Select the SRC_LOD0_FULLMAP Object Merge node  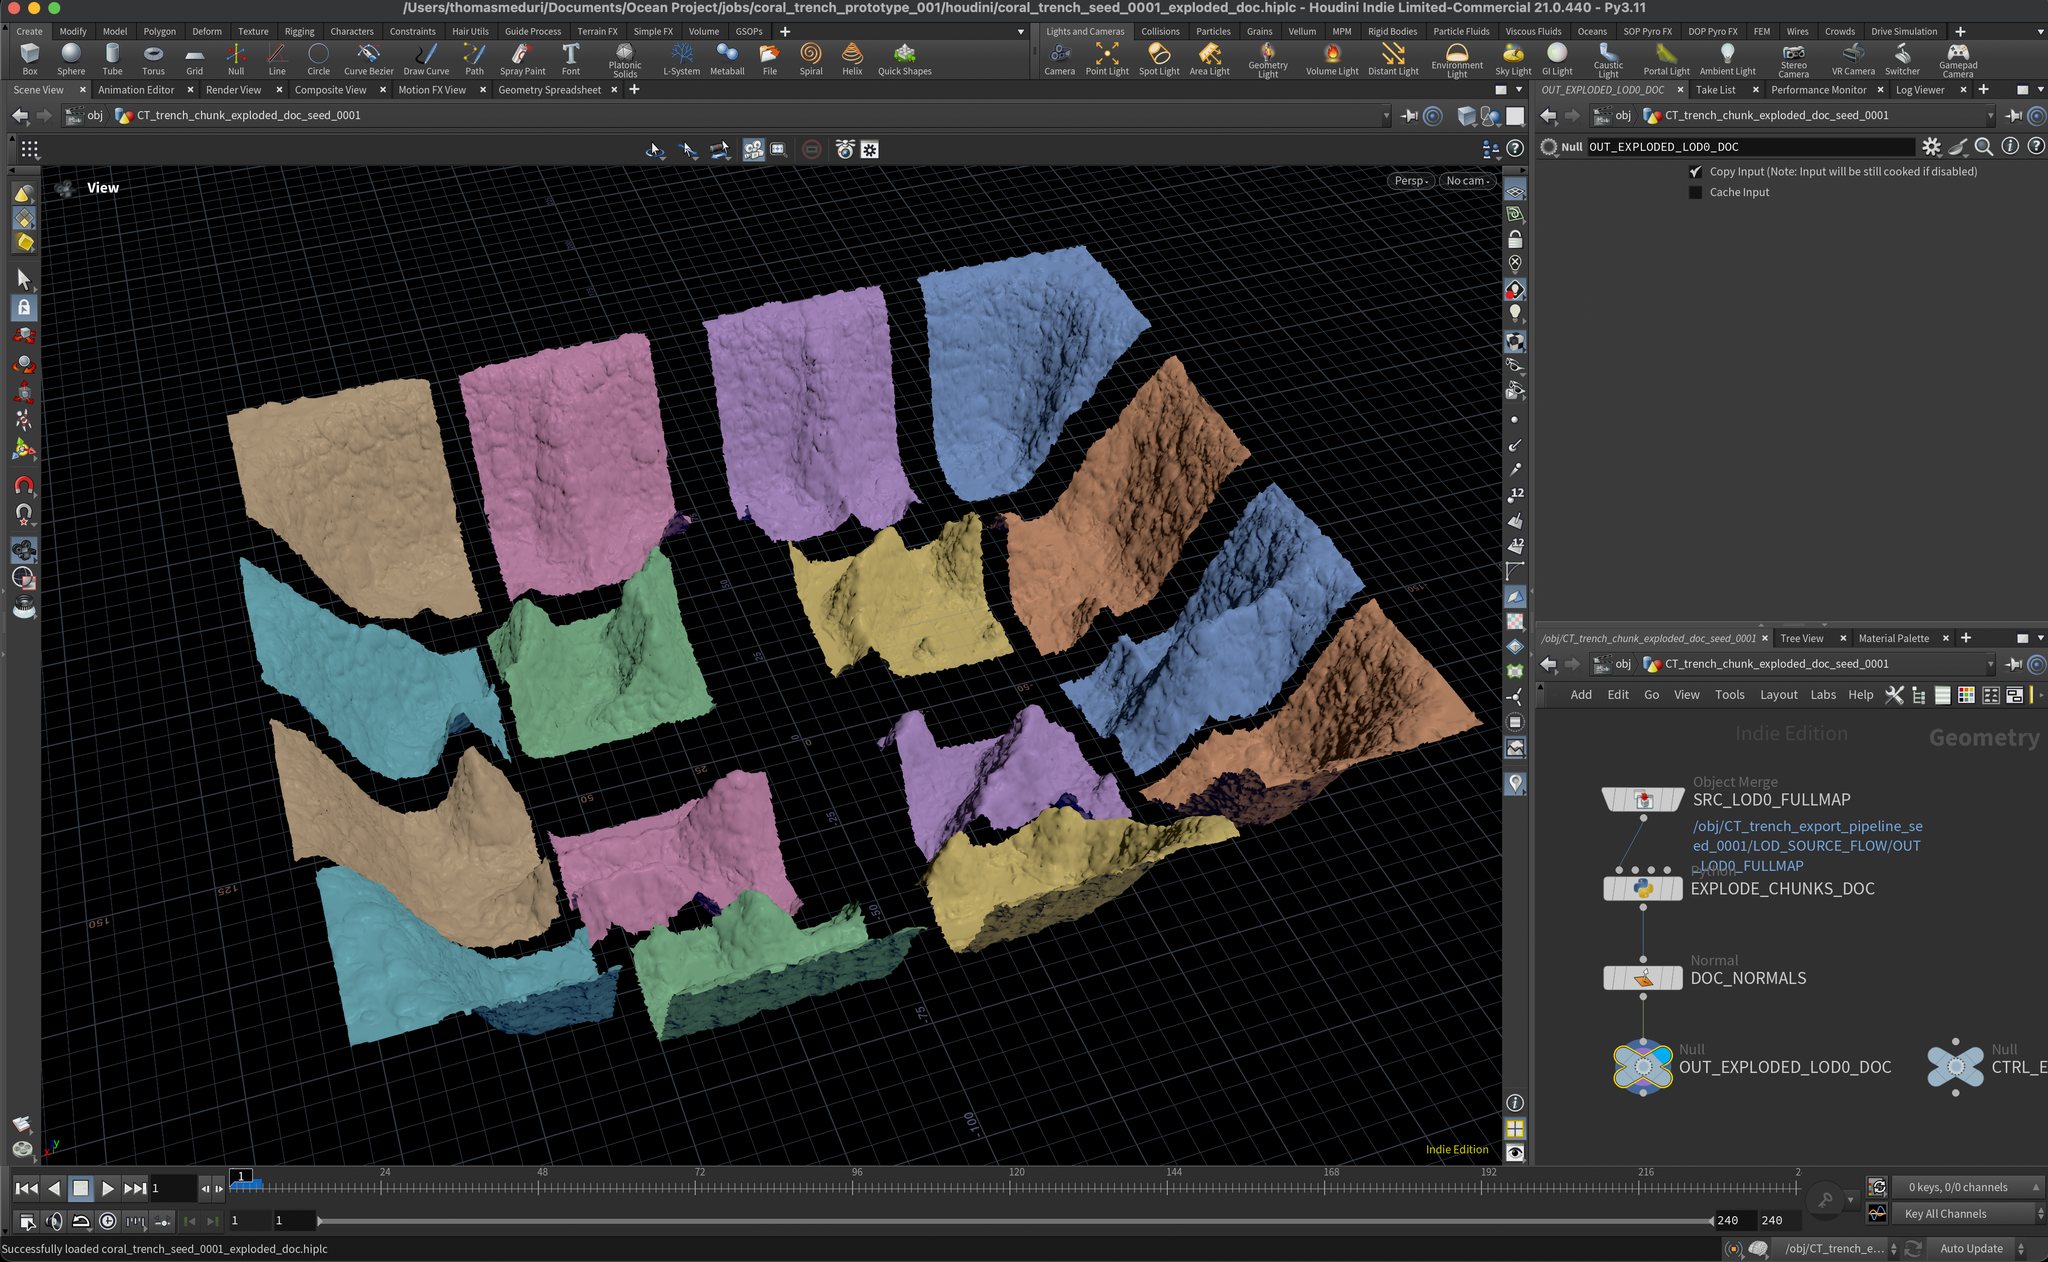(x=1642, y=799)
